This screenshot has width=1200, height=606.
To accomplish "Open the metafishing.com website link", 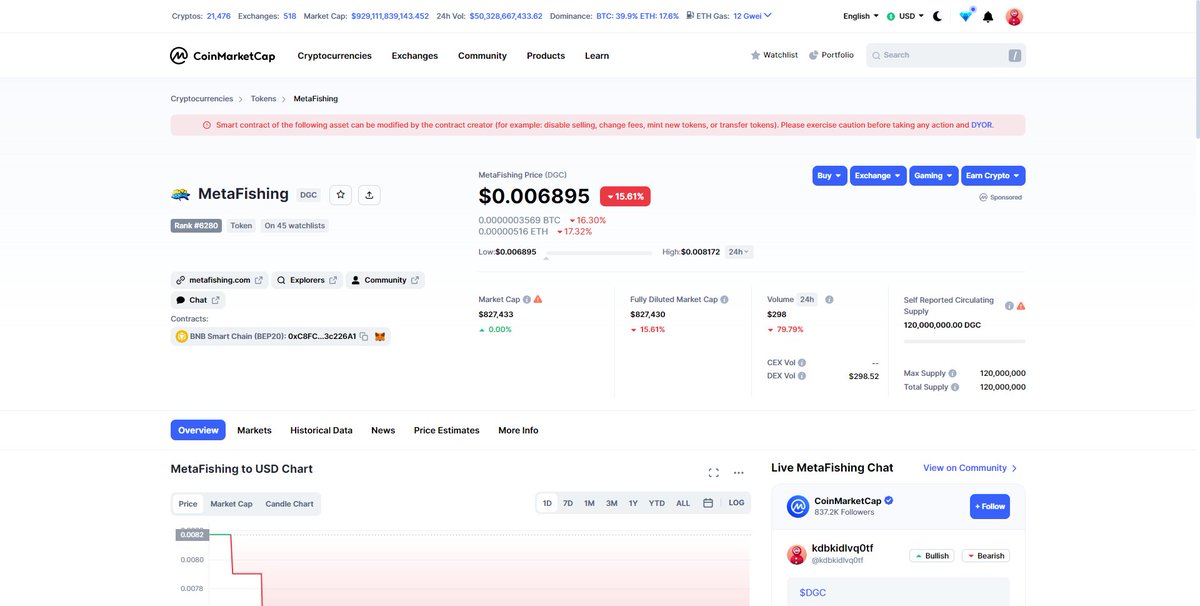I will click(x=219, y=280).
